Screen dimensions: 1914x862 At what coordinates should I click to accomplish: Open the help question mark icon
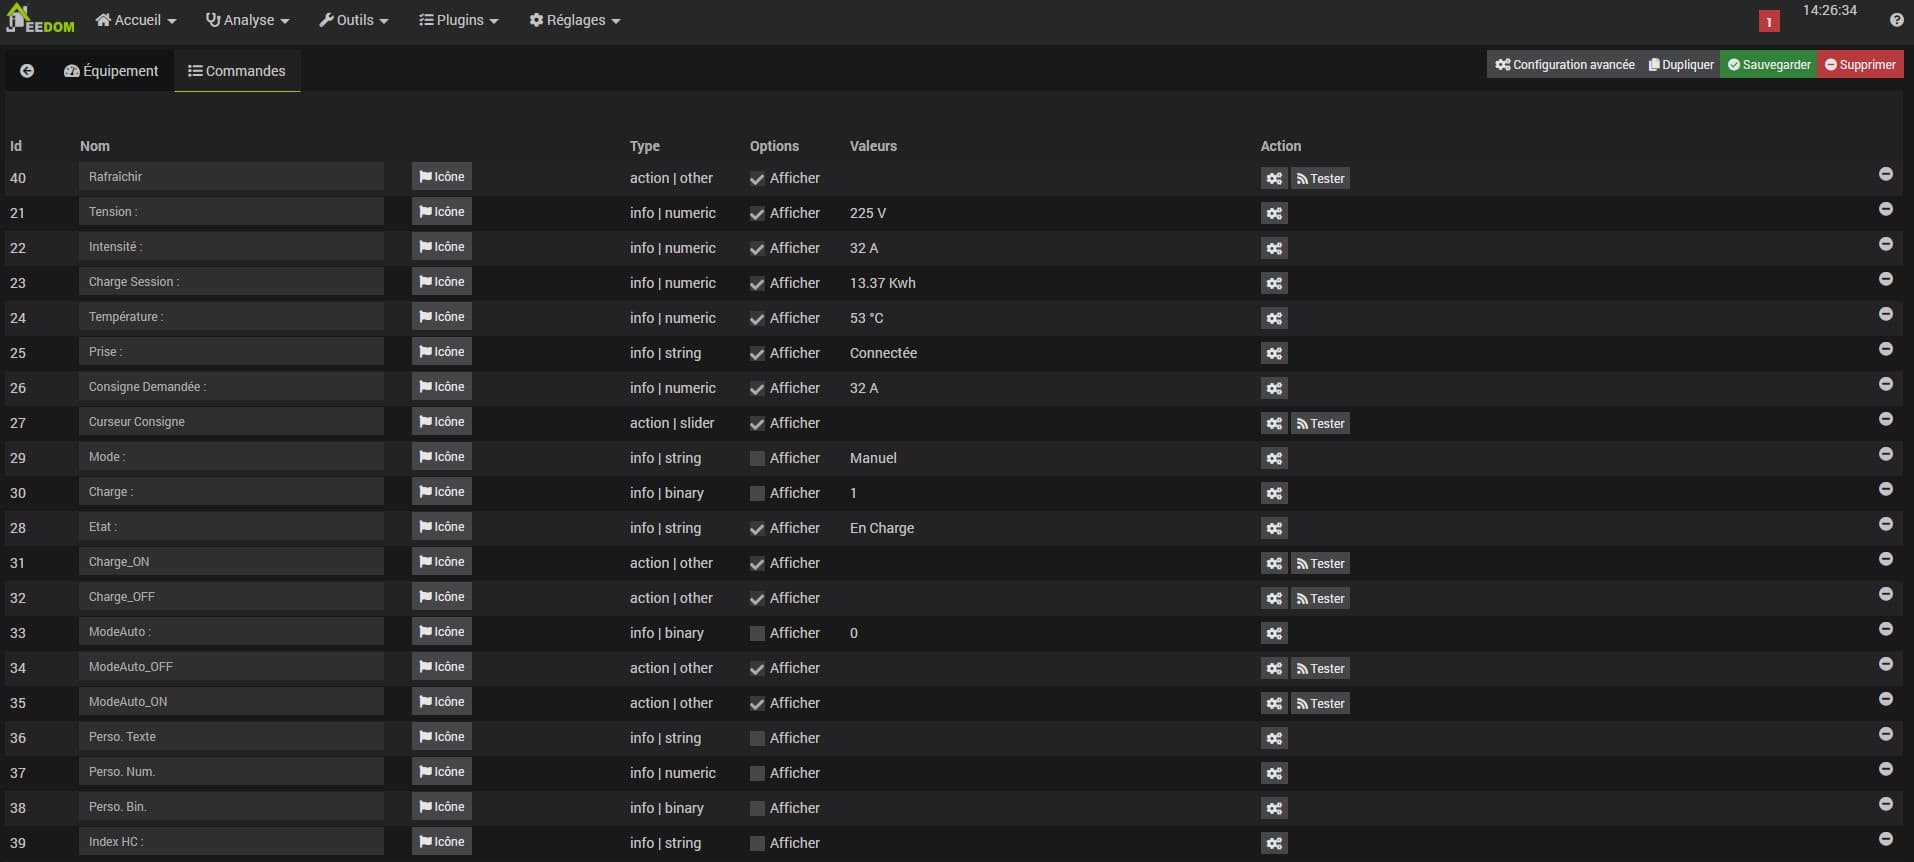pyautogui.click(x=1896, y=20)
